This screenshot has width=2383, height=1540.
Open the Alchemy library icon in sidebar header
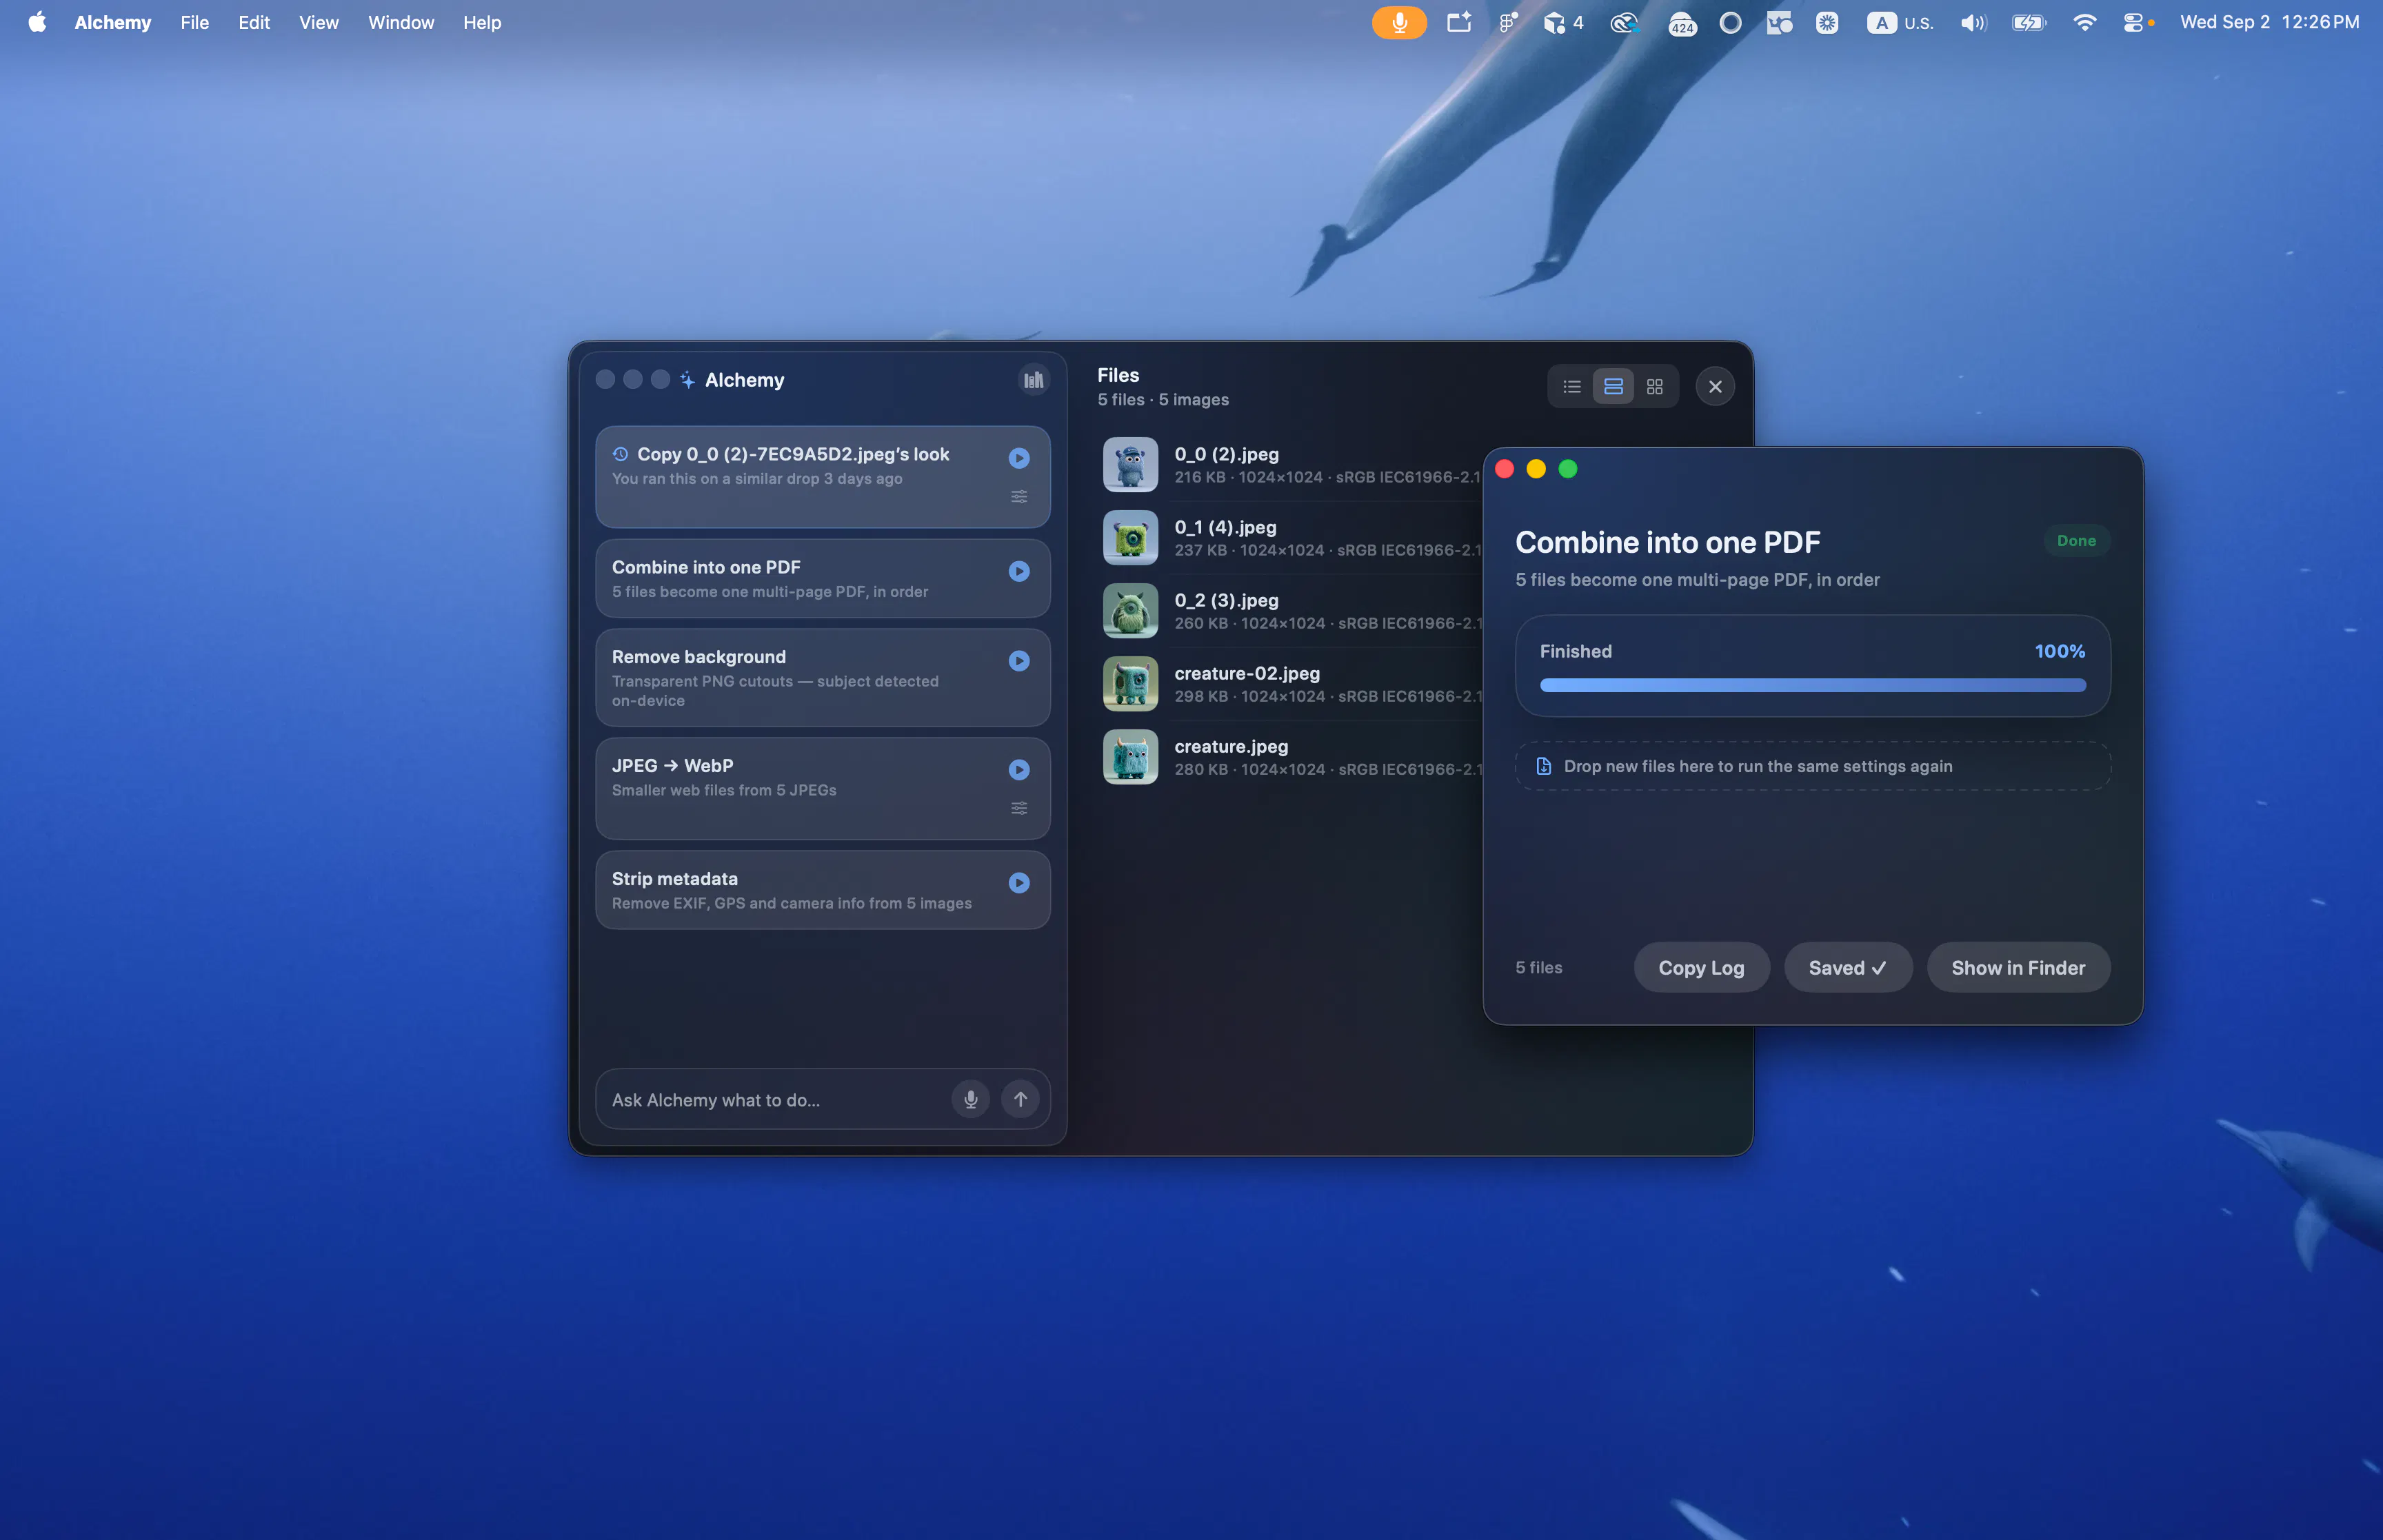[1034, 380]
